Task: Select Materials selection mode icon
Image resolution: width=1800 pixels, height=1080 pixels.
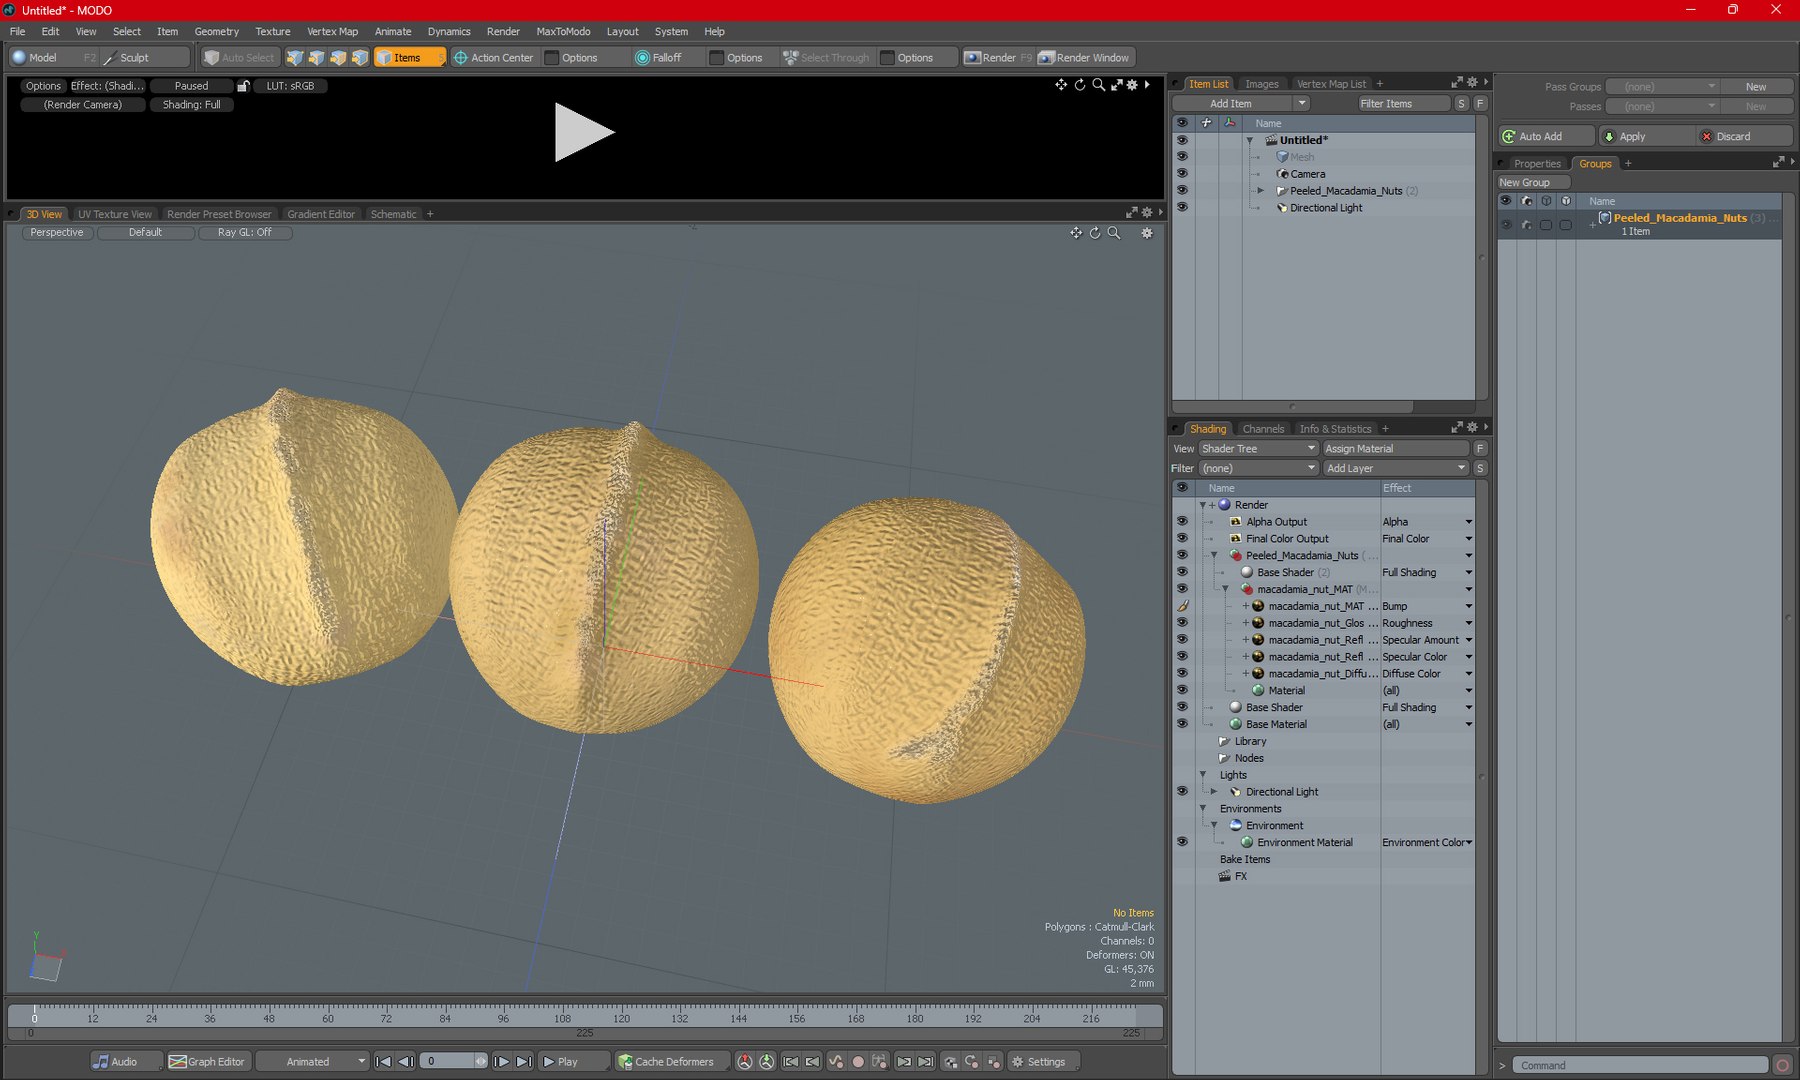Action: [x=360, y=57]
